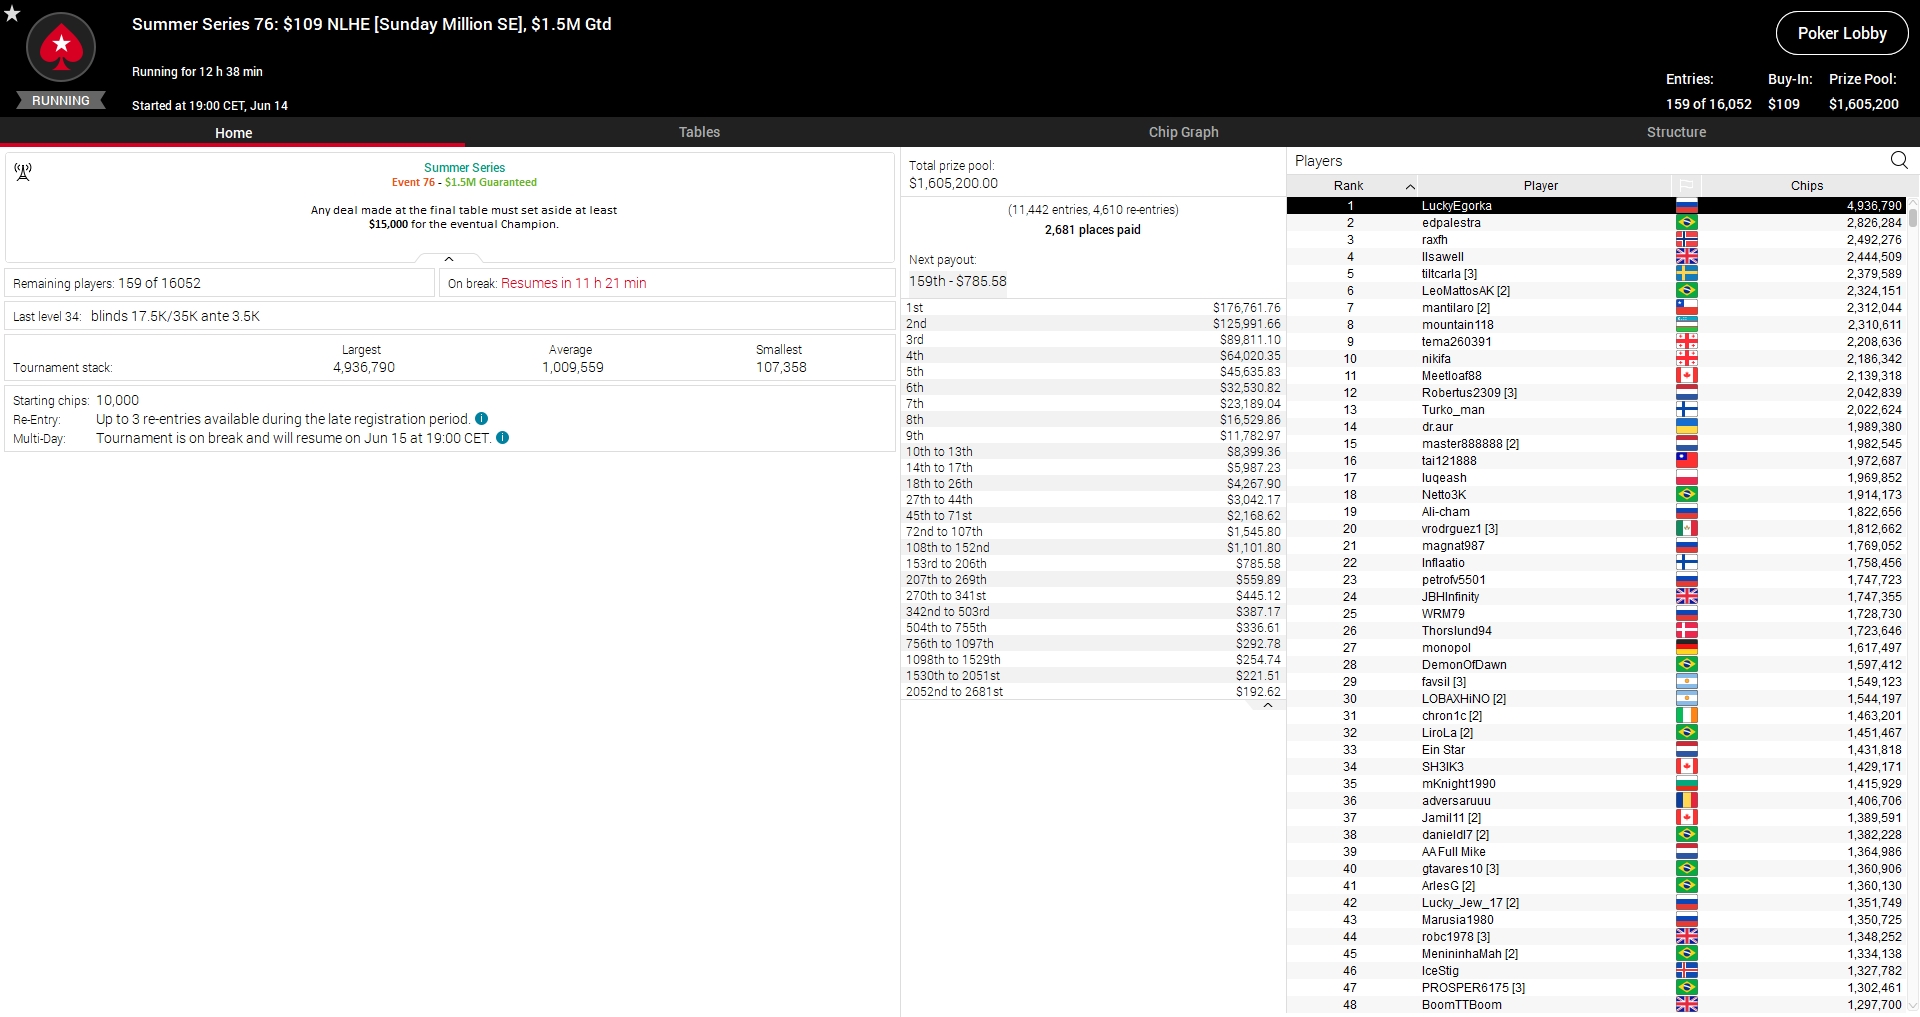This screenshot has width=1920, height=1017.
Task: Select player row PROSPER6175 [3]
Action: point(1597,988)
